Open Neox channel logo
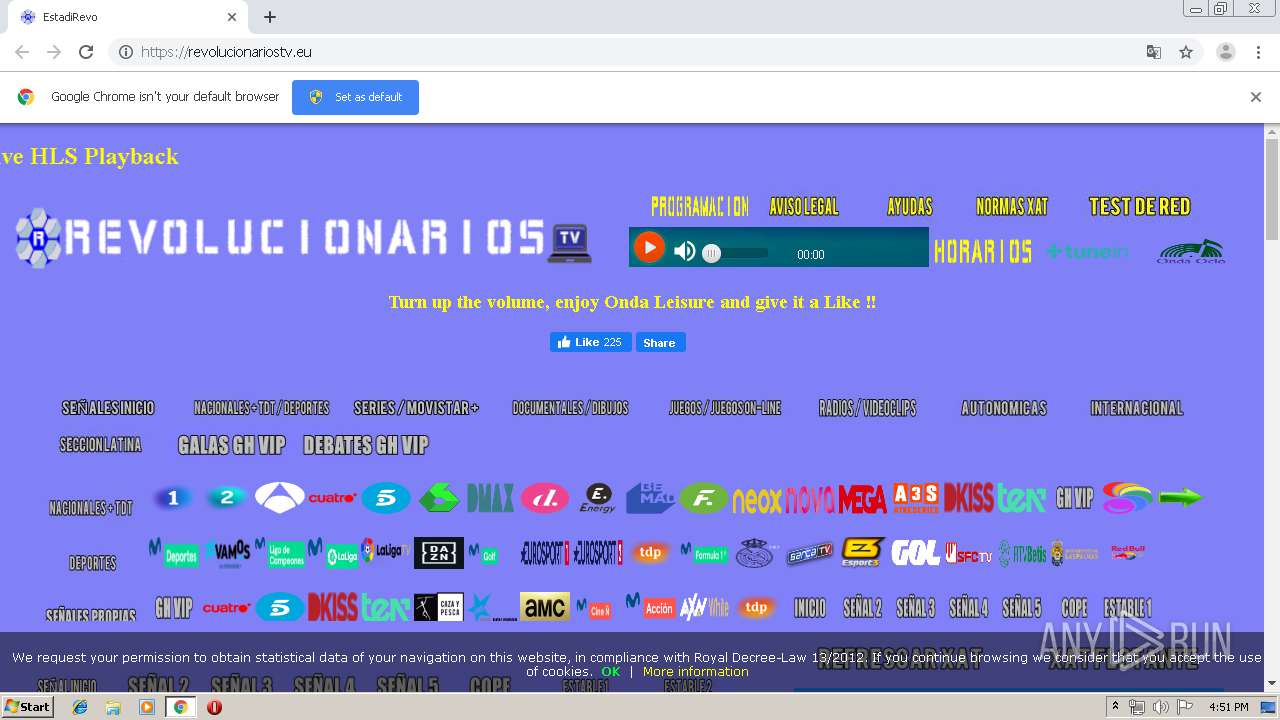Viewport: 1280px width, 720px height. (x=757, y=499)
